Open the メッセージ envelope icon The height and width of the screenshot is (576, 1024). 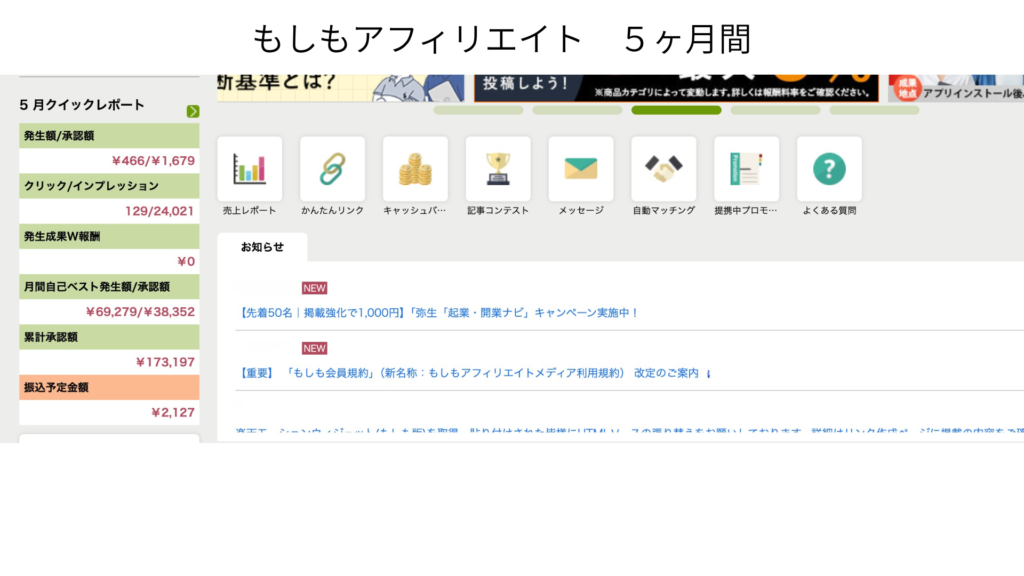[581, 169]
